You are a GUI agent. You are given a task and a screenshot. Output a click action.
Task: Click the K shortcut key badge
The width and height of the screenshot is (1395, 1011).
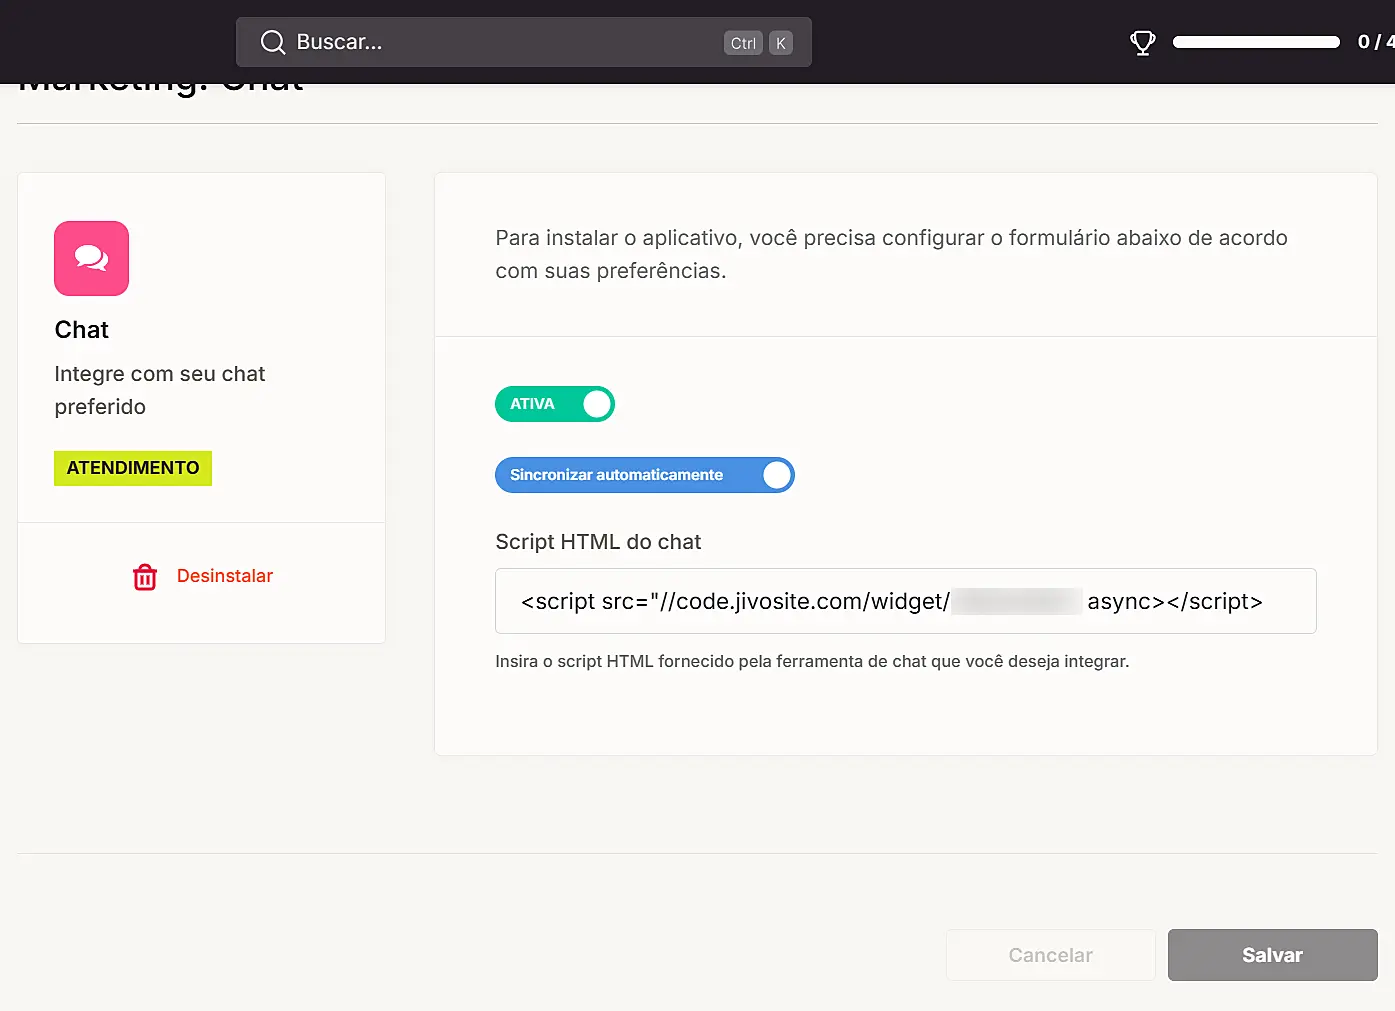coord(781,43)
